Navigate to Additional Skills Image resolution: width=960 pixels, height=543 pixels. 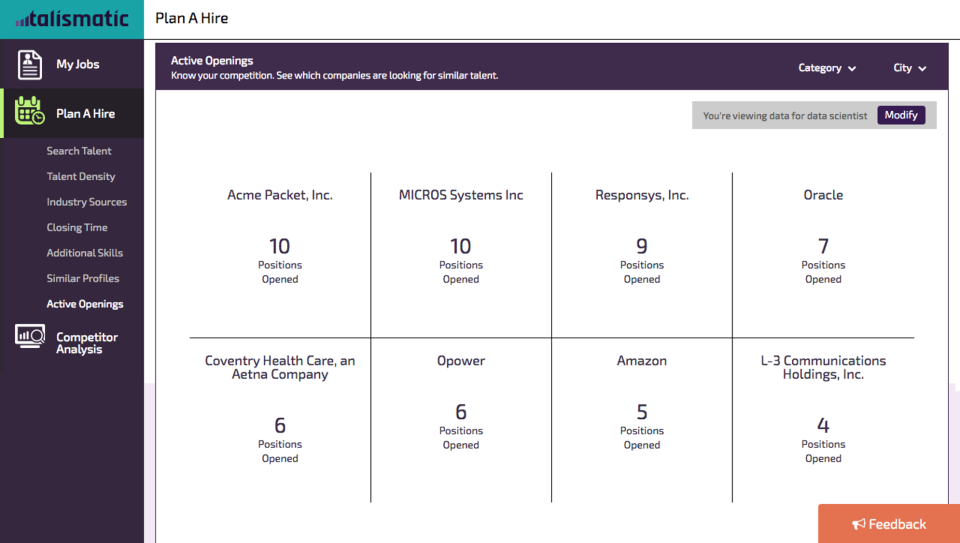pyautogui.click(x=84, y=253)
